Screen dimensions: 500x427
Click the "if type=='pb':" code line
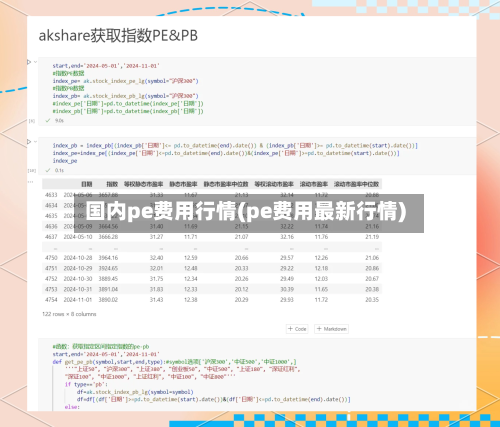[86, 384]
